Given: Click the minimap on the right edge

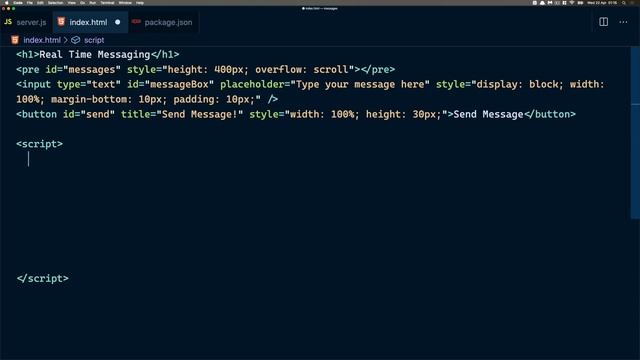Looking at the screenshot, I should 635,133.
